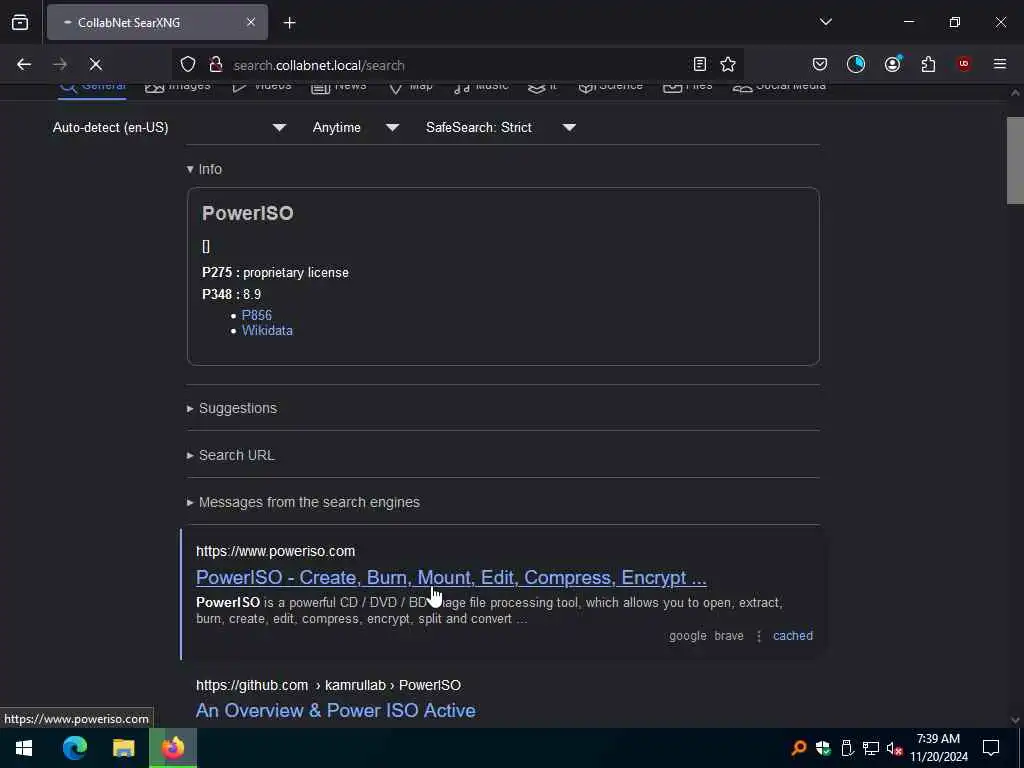This screenshot has width=1024, height=768.
Task: Switch to the Map search tab
Action: [410, 88]
